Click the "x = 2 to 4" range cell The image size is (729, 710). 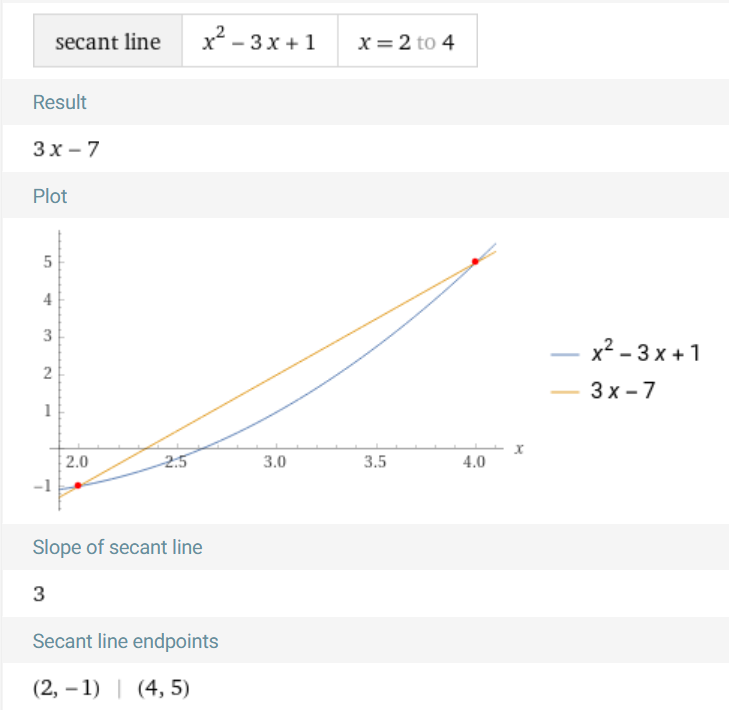click(x=407, y=43)
